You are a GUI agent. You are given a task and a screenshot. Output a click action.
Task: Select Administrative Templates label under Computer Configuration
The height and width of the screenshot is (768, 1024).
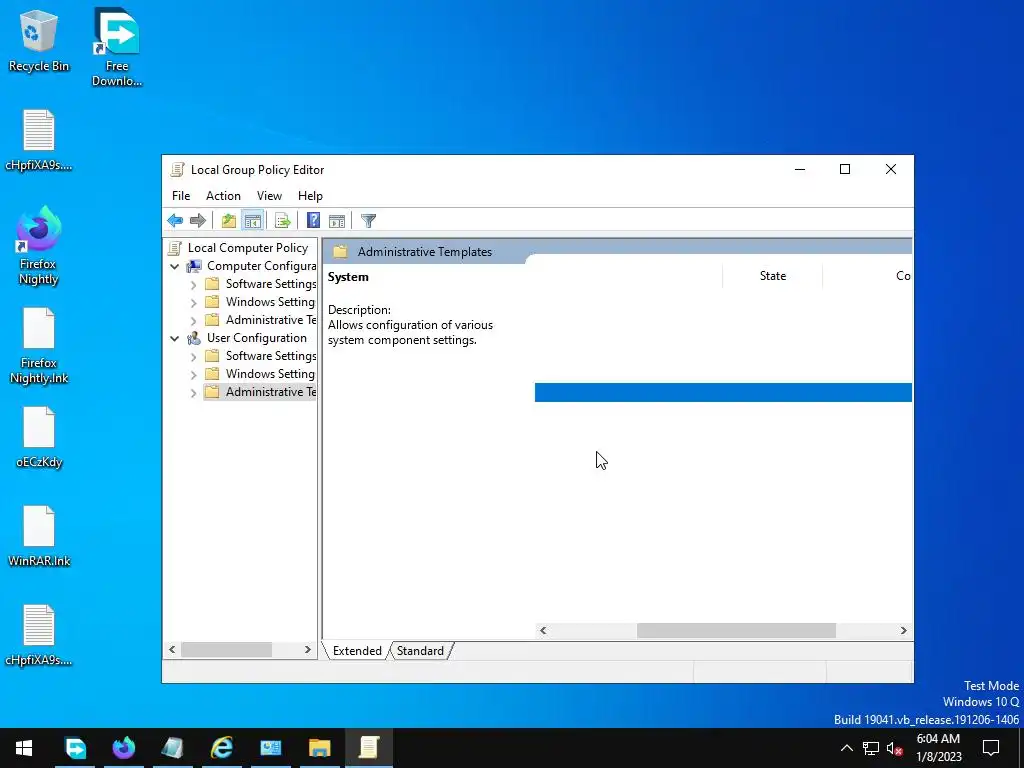[x=270, y=319]
